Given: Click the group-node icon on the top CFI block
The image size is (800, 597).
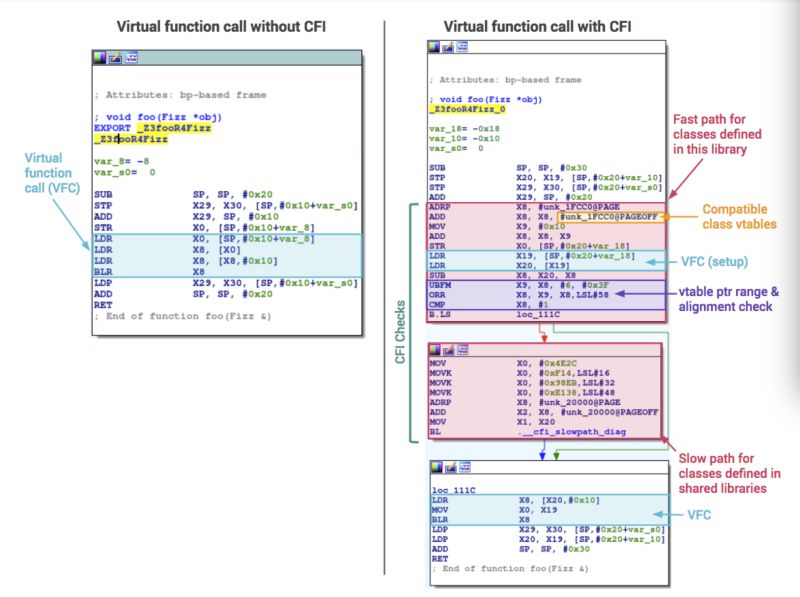Looking at the screenshot, I should [462, 46].
